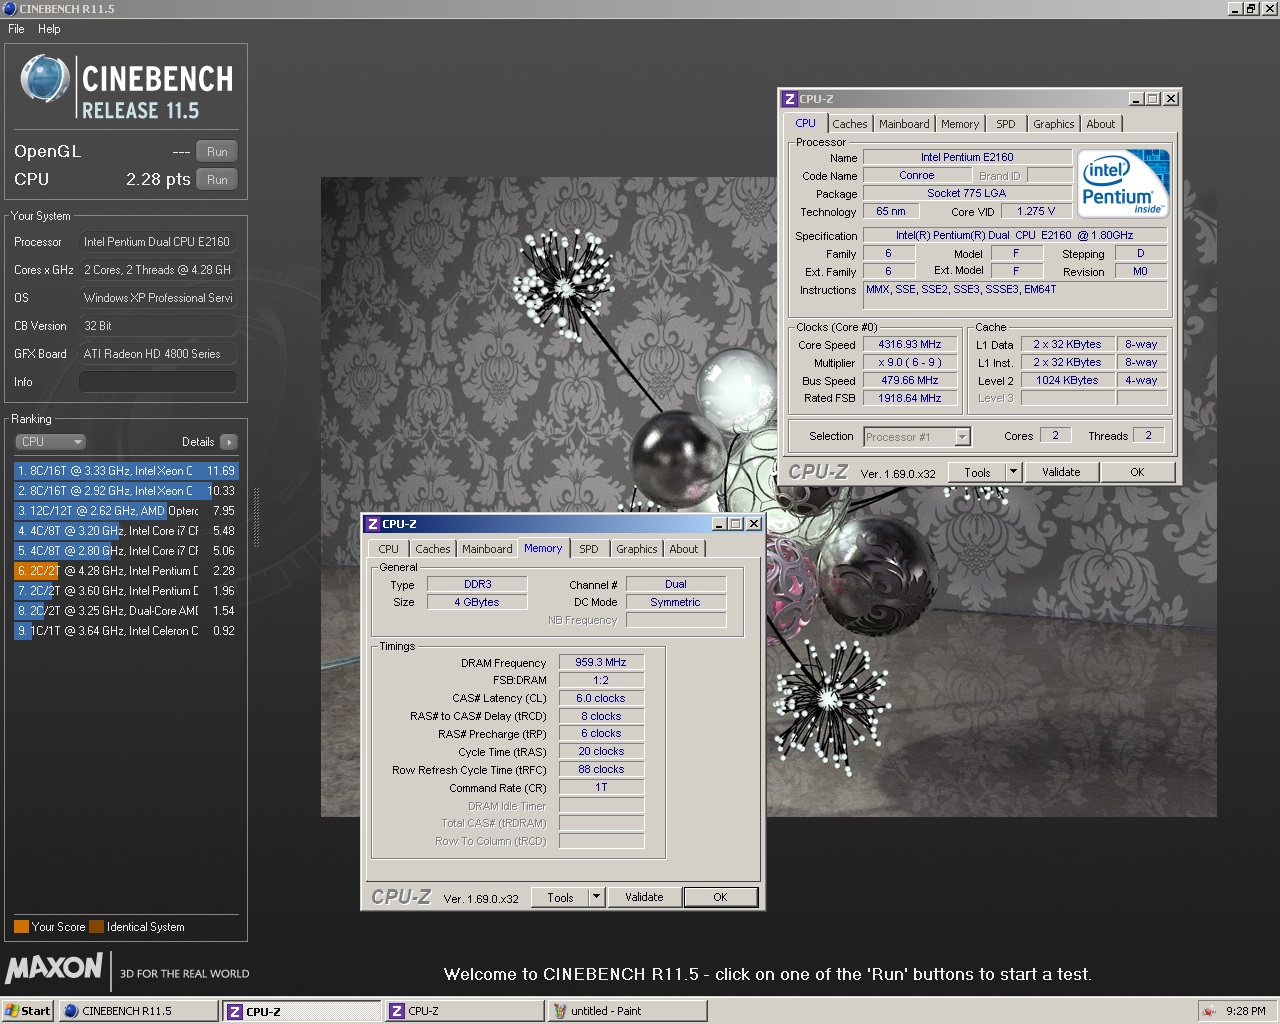Click Tools button in Memory CPU-Z window

pos(560,898)
